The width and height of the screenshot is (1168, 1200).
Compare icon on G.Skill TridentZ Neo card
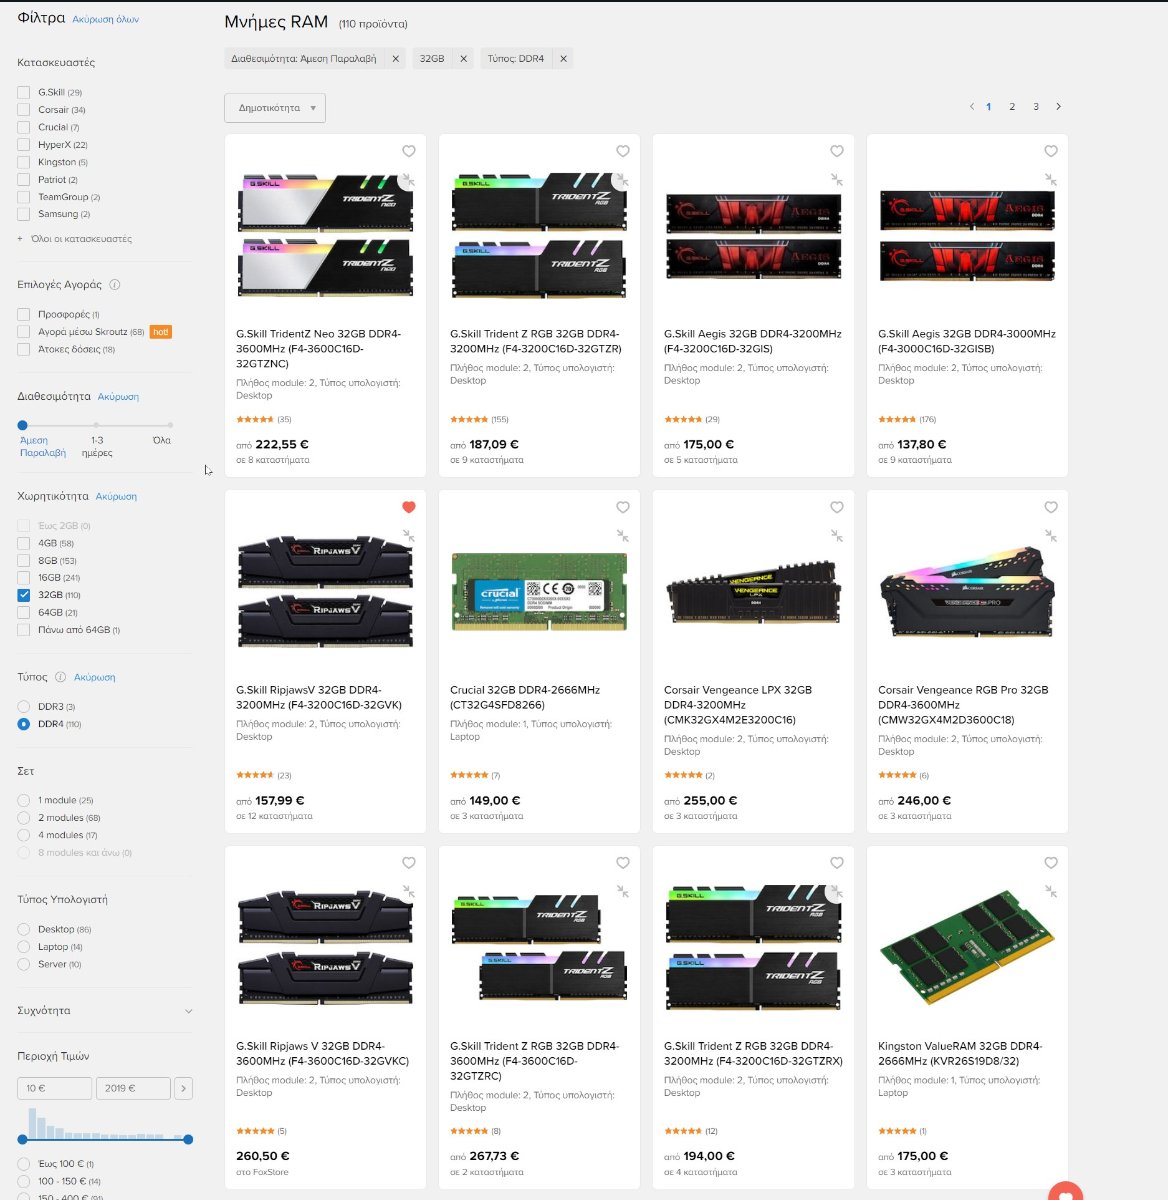(x=409, y=180)
